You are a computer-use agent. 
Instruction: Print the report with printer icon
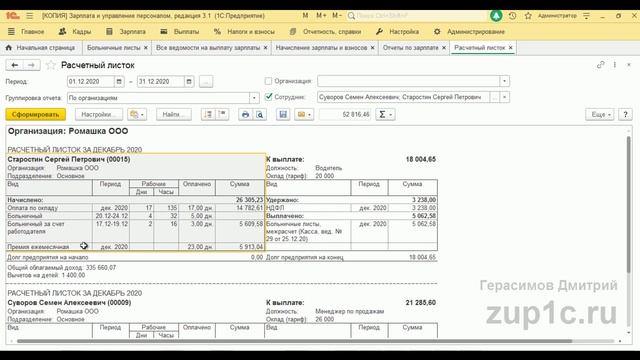(x=245, y=115)
